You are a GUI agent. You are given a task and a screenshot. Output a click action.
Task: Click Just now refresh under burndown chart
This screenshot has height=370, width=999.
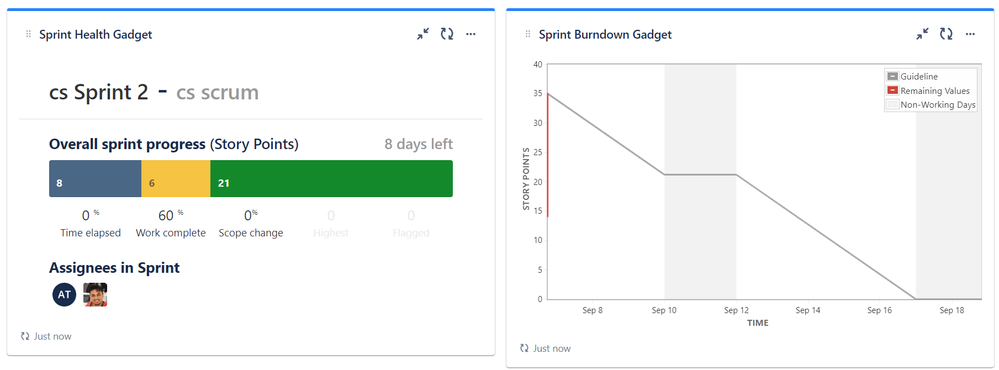click(545, 348)
